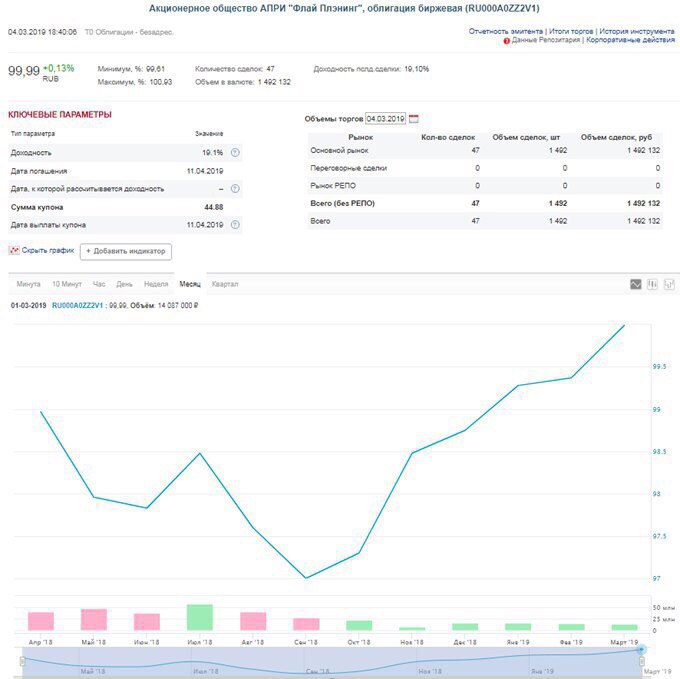This screenshot has width=680, height=679.
Task: Select the Месяц interval tab
Action: point(190,284)
